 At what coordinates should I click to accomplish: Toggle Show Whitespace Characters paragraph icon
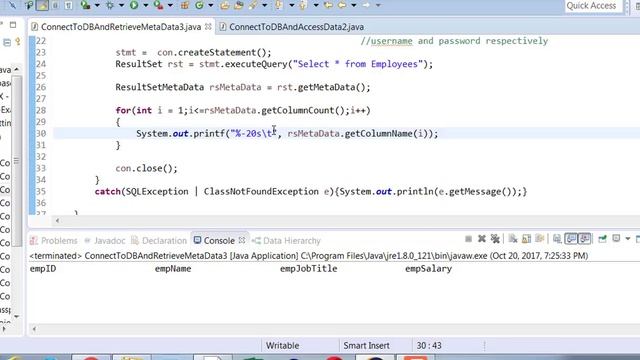(68, 5)
